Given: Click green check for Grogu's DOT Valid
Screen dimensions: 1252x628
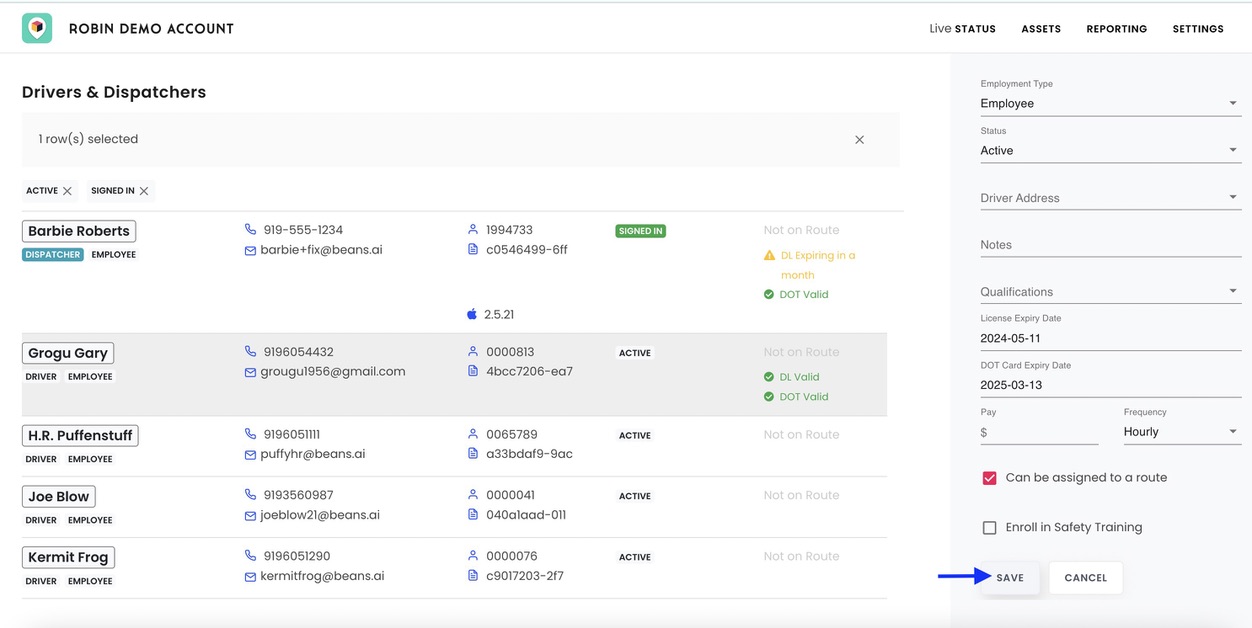Looking at the screenshot, I should pyautogui.click(x=769, y=397).
